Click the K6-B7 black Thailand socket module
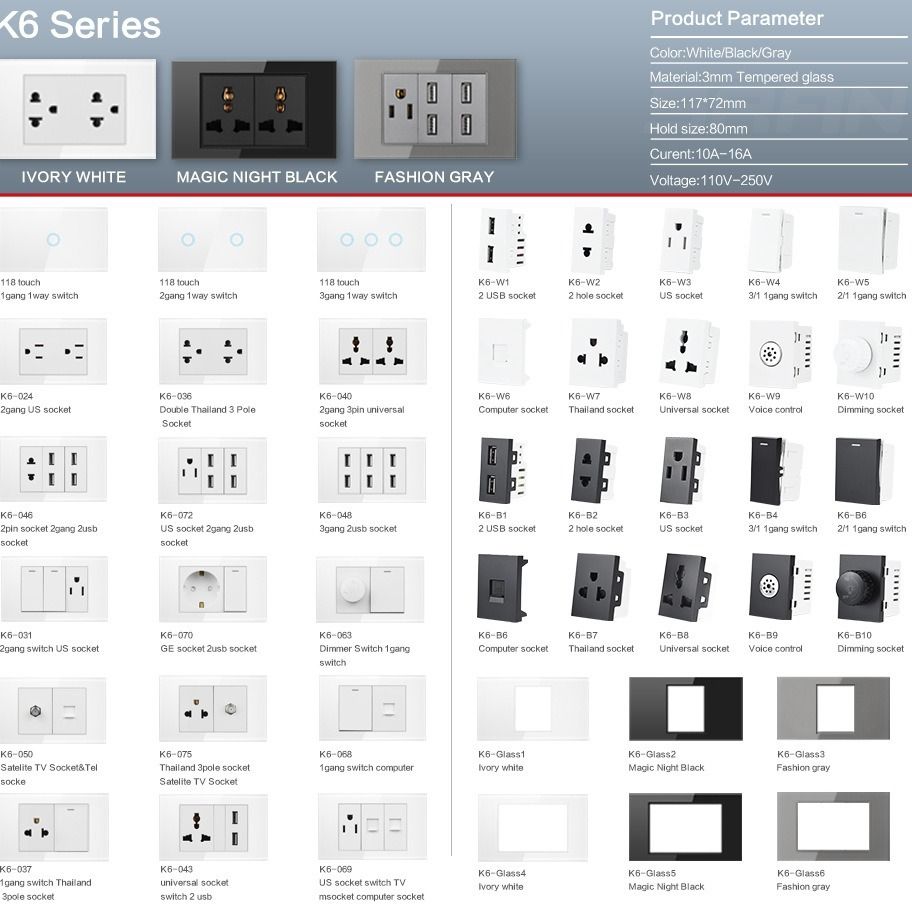The width and height of the screenshot is (912, 912). click(x=594, y=588)
